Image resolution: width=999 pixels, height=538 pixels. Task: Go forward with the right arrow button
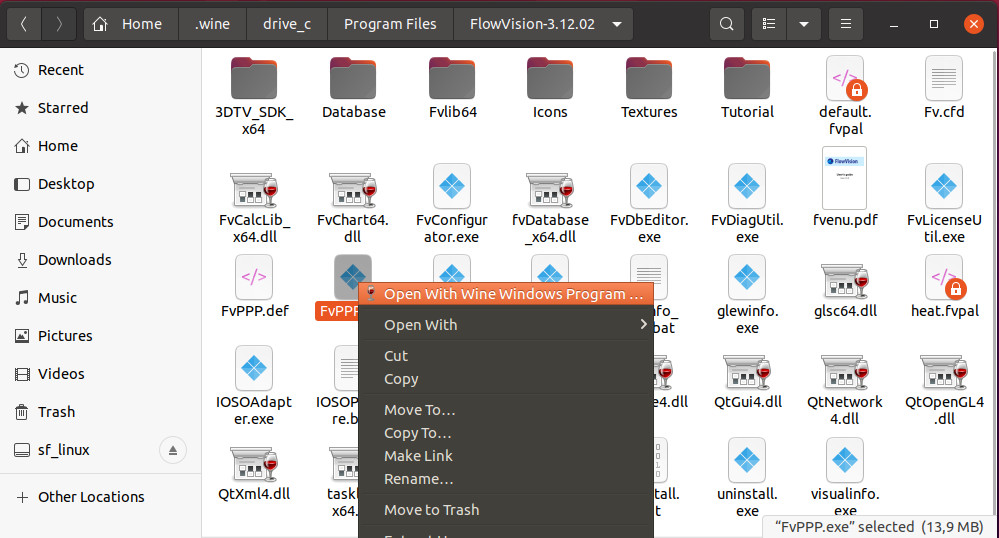pos(59,24)
